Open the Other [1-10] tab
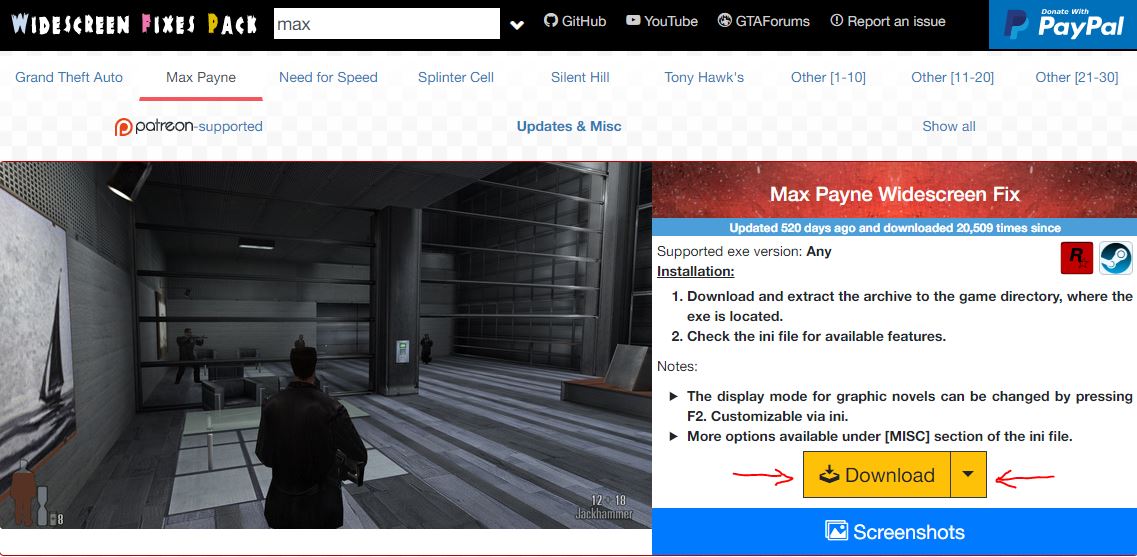This screenshot has width=1137, height=557. point(828,77)
